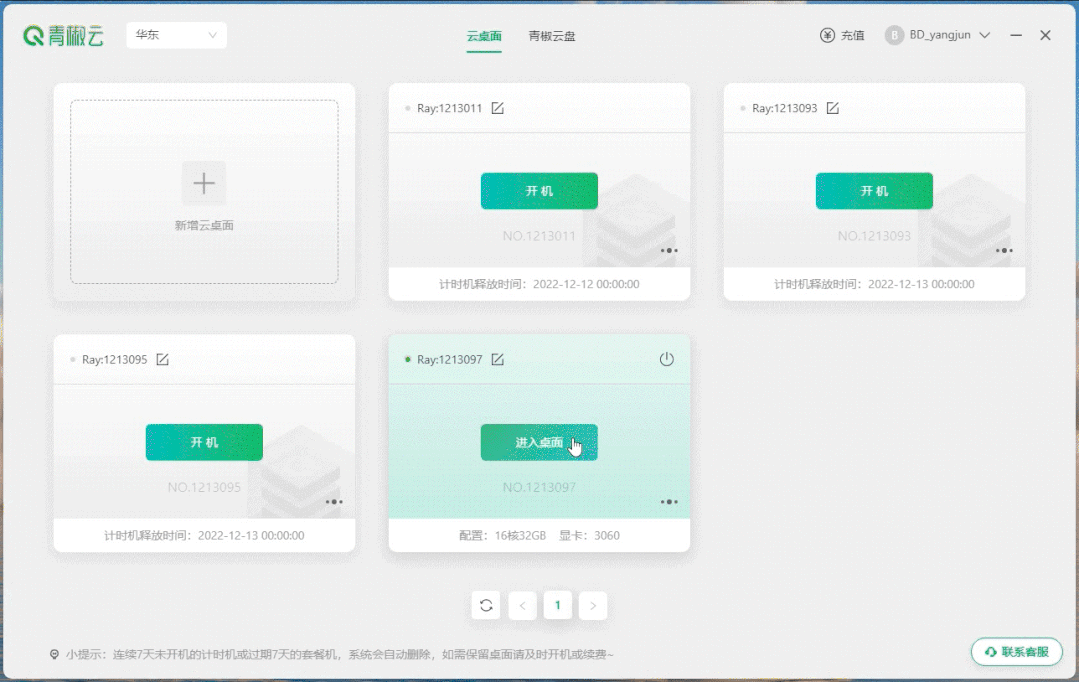Click the yen recharge icon
1079x682 pixels.
(x=827, y=35)
